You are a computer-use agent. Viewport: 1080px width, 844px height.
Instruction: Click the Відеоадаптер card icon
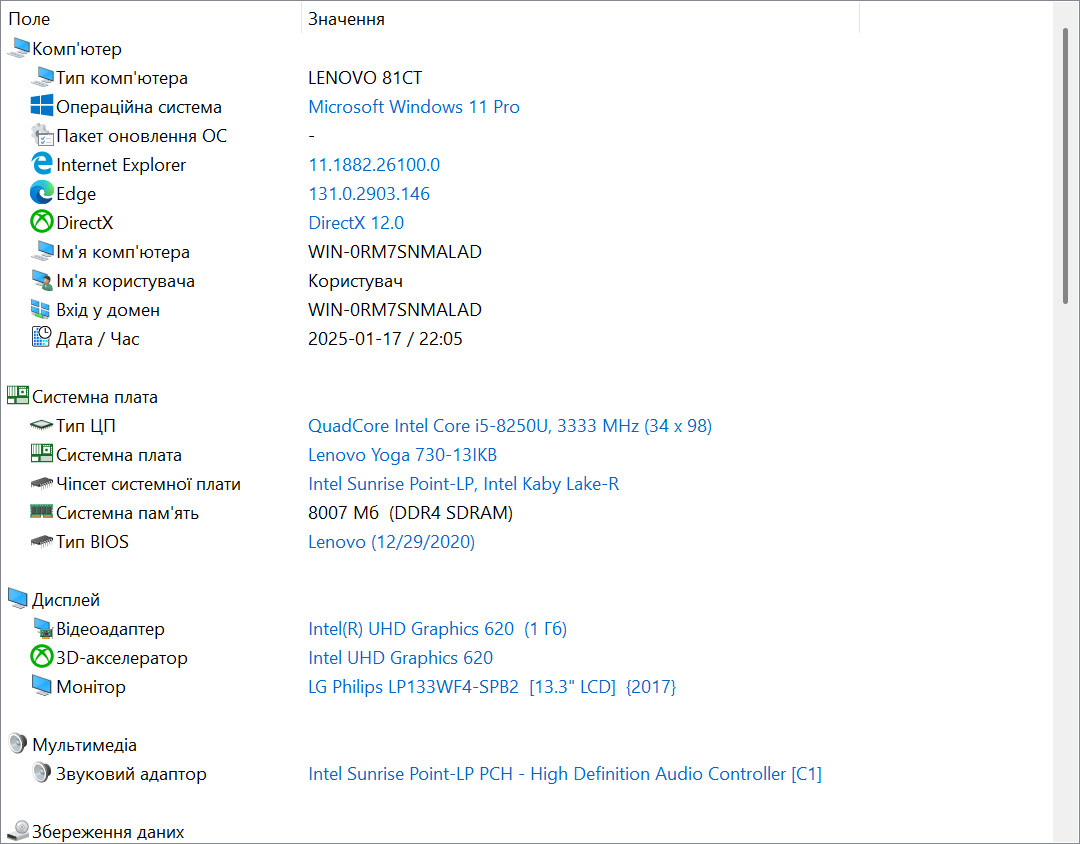pyautogui.click(x=42, y=628)
